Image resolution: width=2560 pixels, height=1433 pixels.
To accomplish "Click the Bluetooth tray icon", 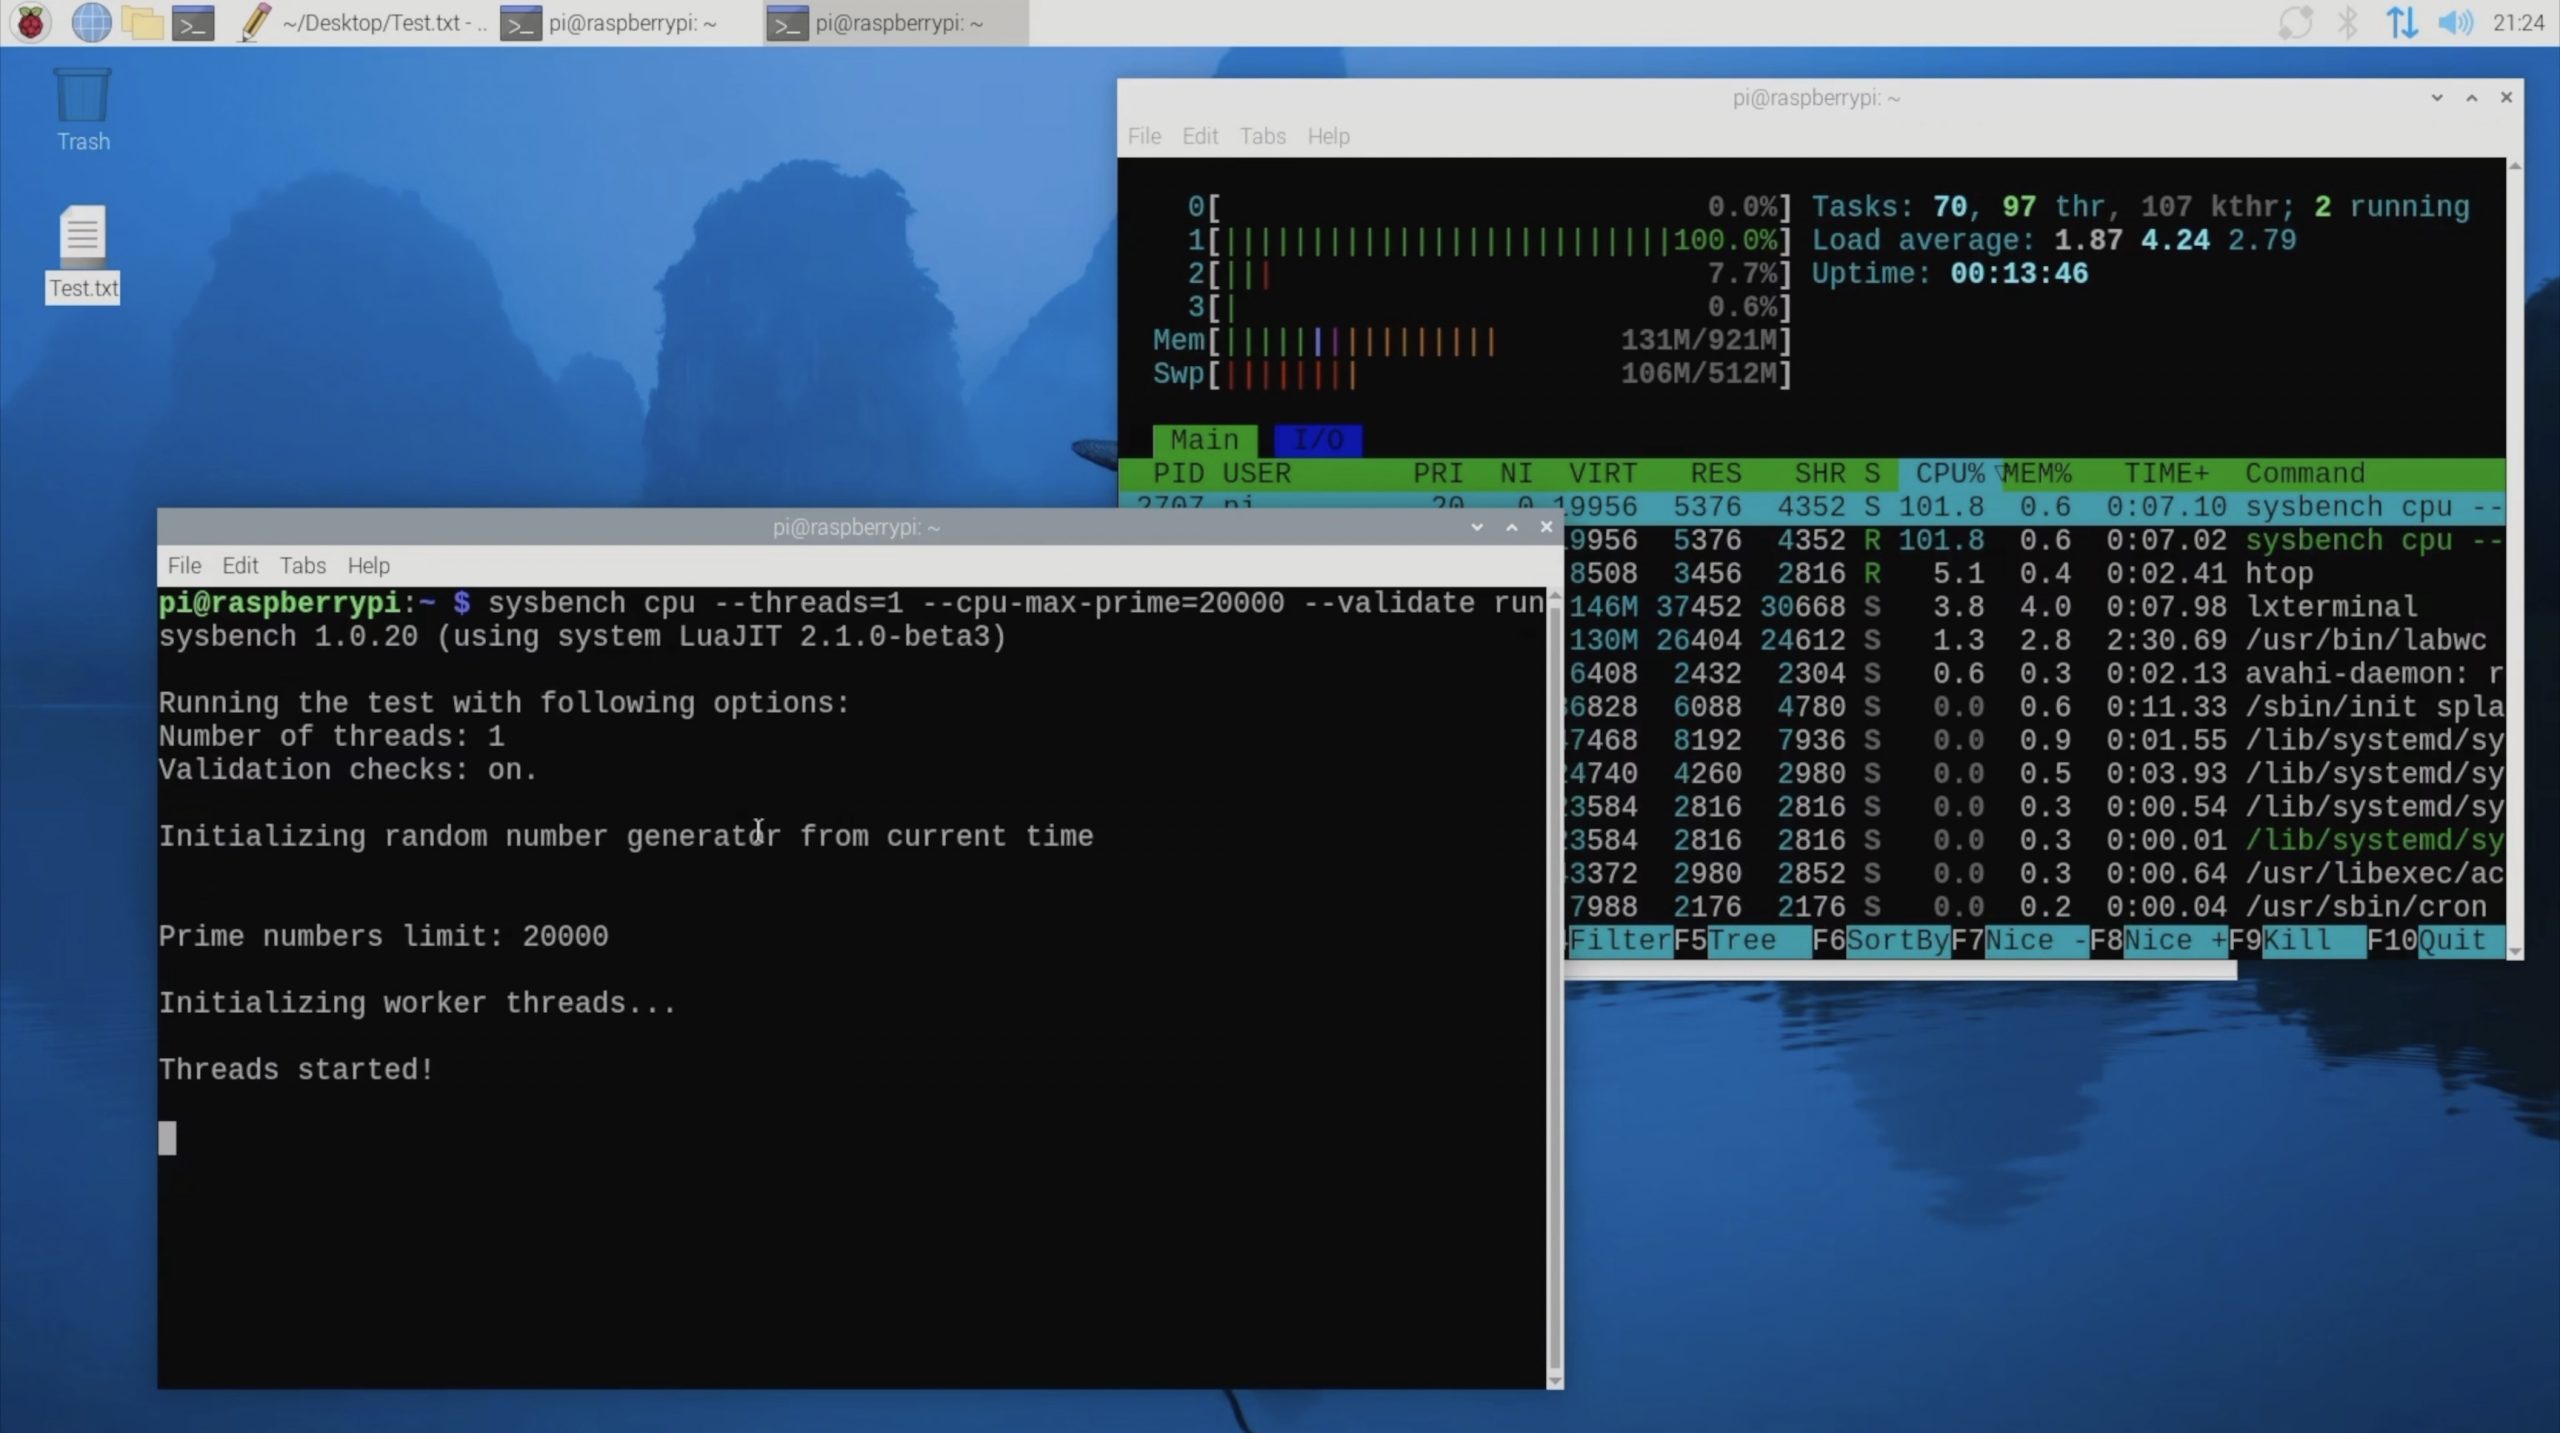I will (x=2347, y=22).
